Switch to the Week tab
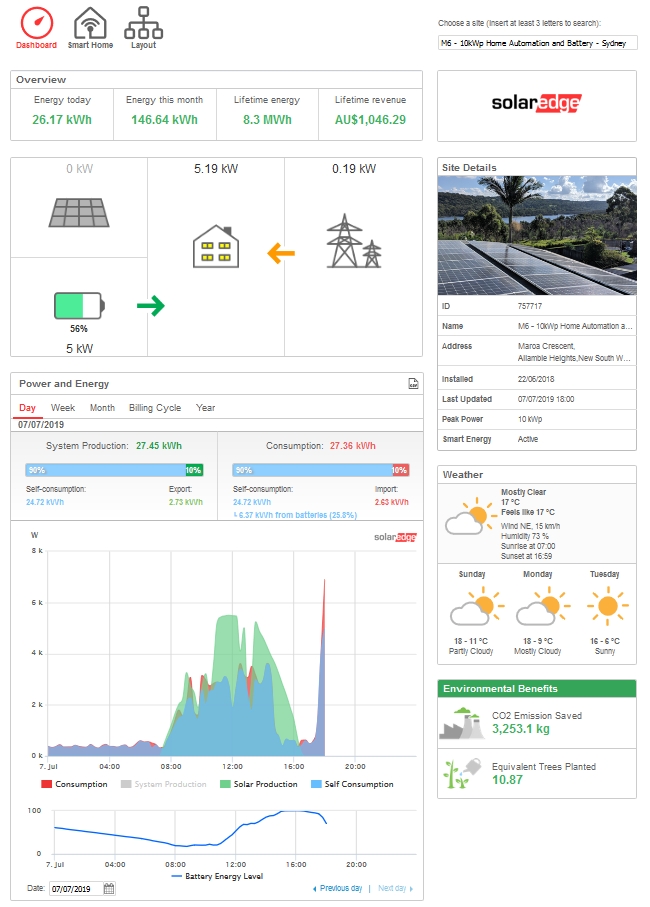The width and height of the screenshot is (650, 907). tap(63, 408)
